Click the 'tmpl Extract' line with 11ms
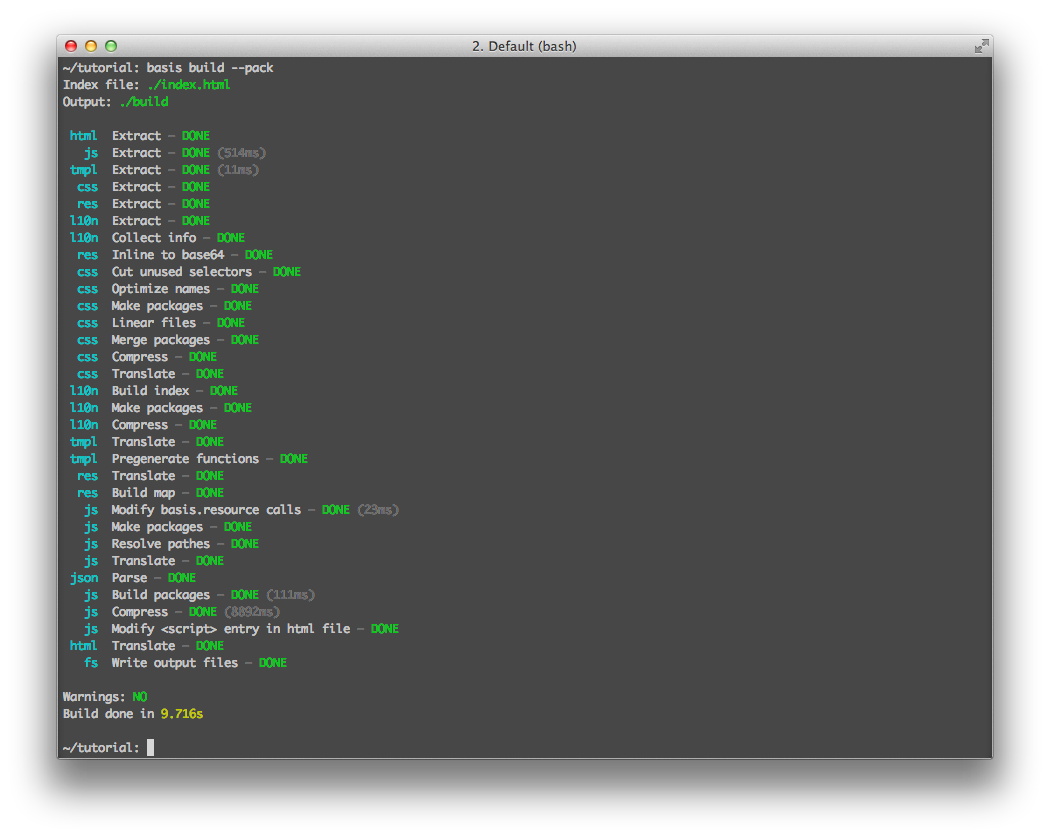This screenshot has width=1050, height=838. 164,169
